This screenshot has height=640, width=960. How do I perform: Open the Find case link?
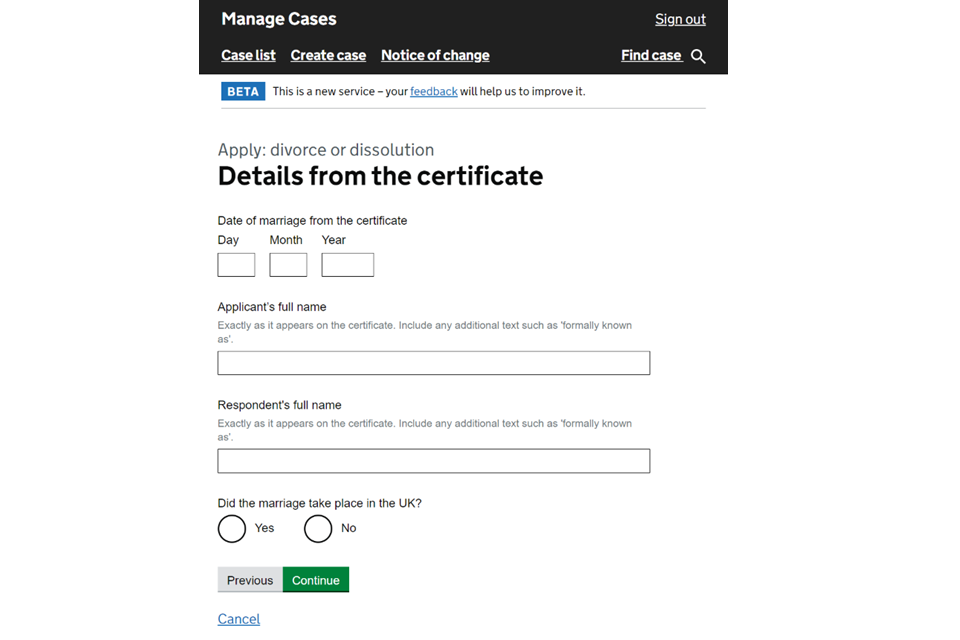point(651,56)
